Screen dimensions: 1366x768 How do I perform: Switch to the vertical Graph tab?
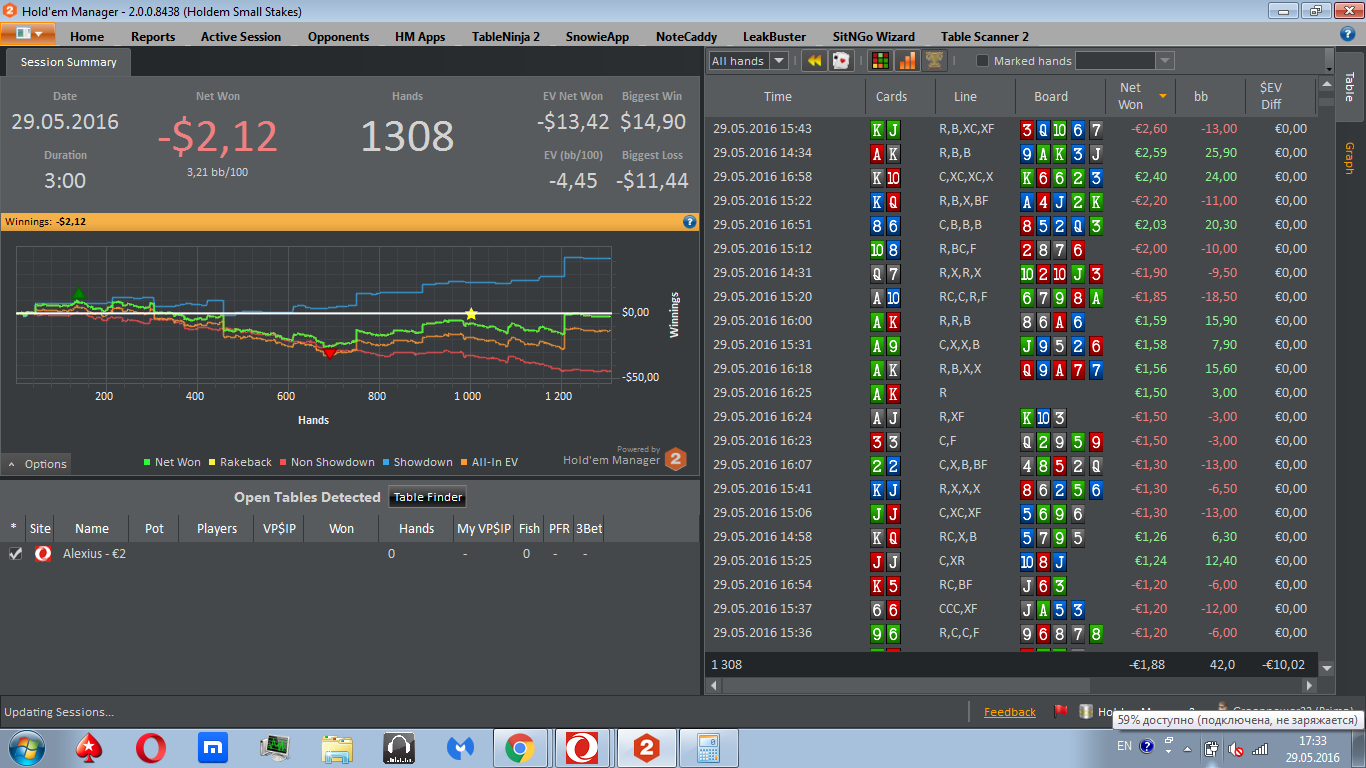click(1349, 158)
